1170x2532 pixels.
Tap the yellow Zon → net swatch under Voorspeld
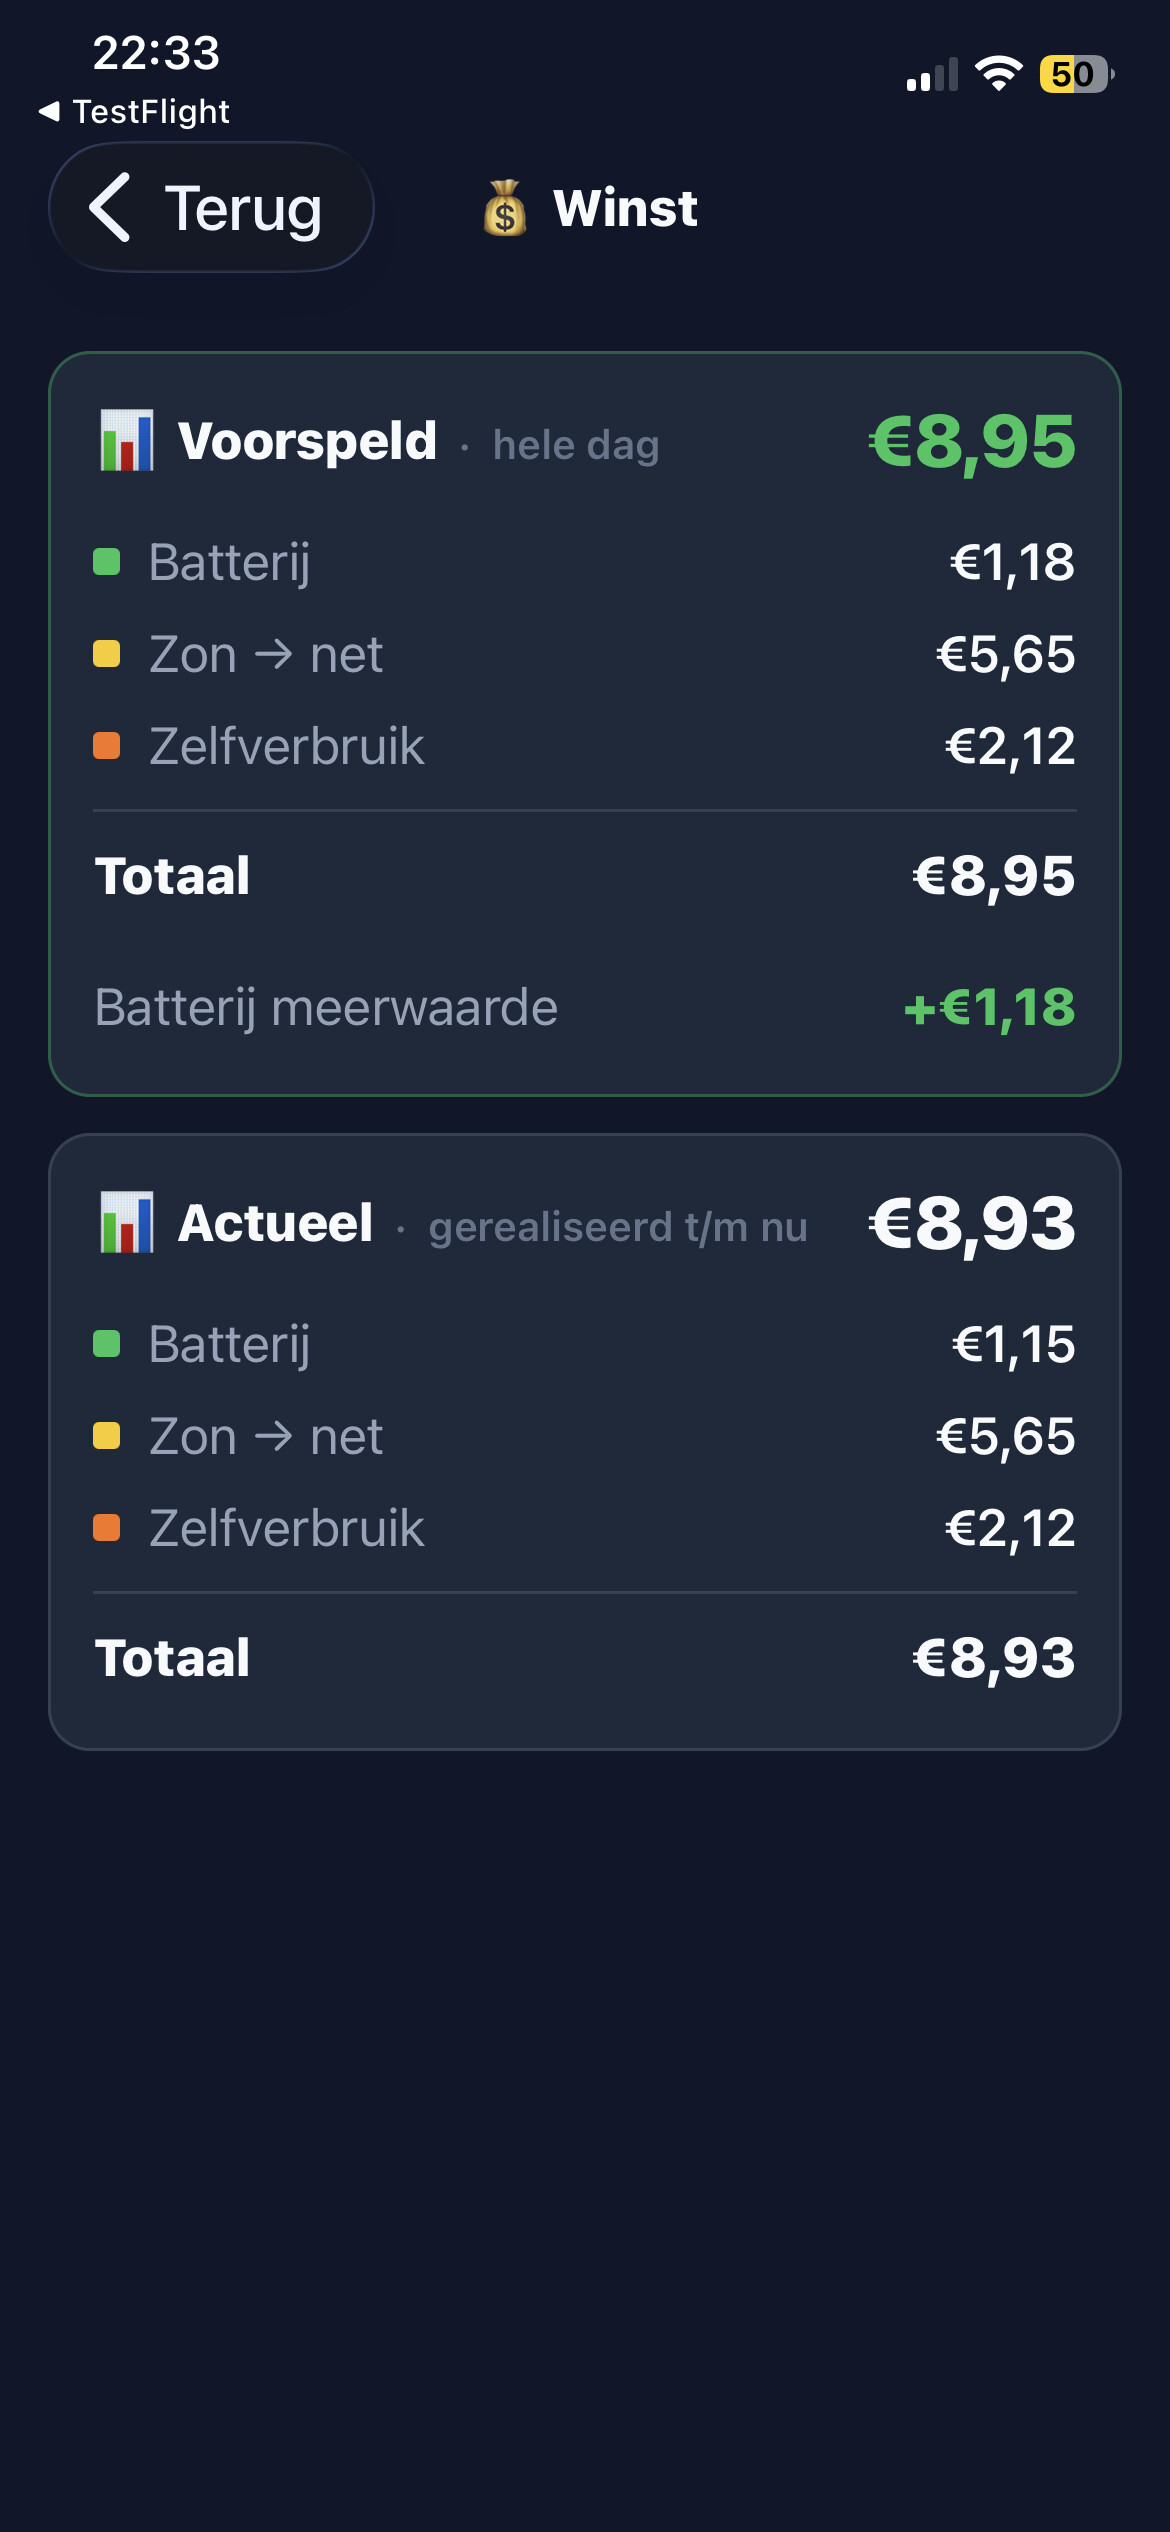point(107,654)
